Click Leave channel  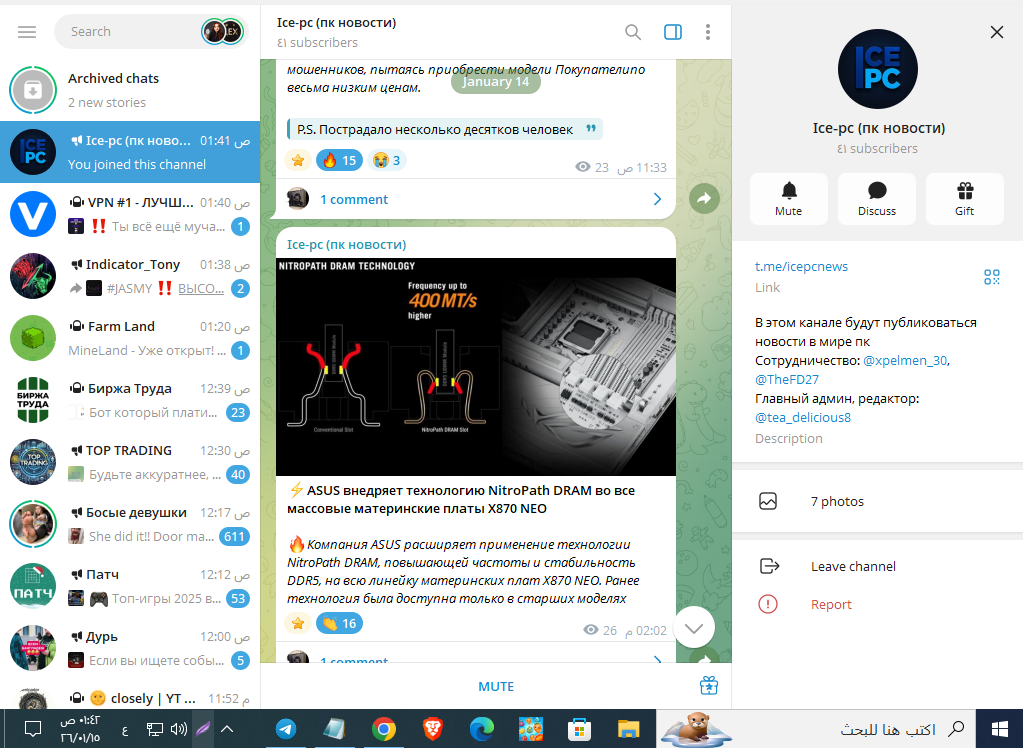(x=878, y=566)
